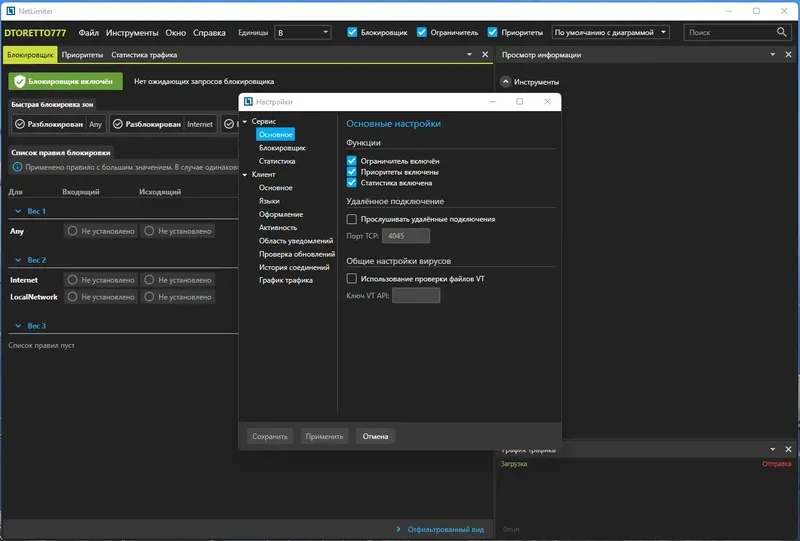The width and height of the screenshot is (800, 541).
Task: Enable Использование проверки файлов VT checkbox
Action: (x=352, y=279)
